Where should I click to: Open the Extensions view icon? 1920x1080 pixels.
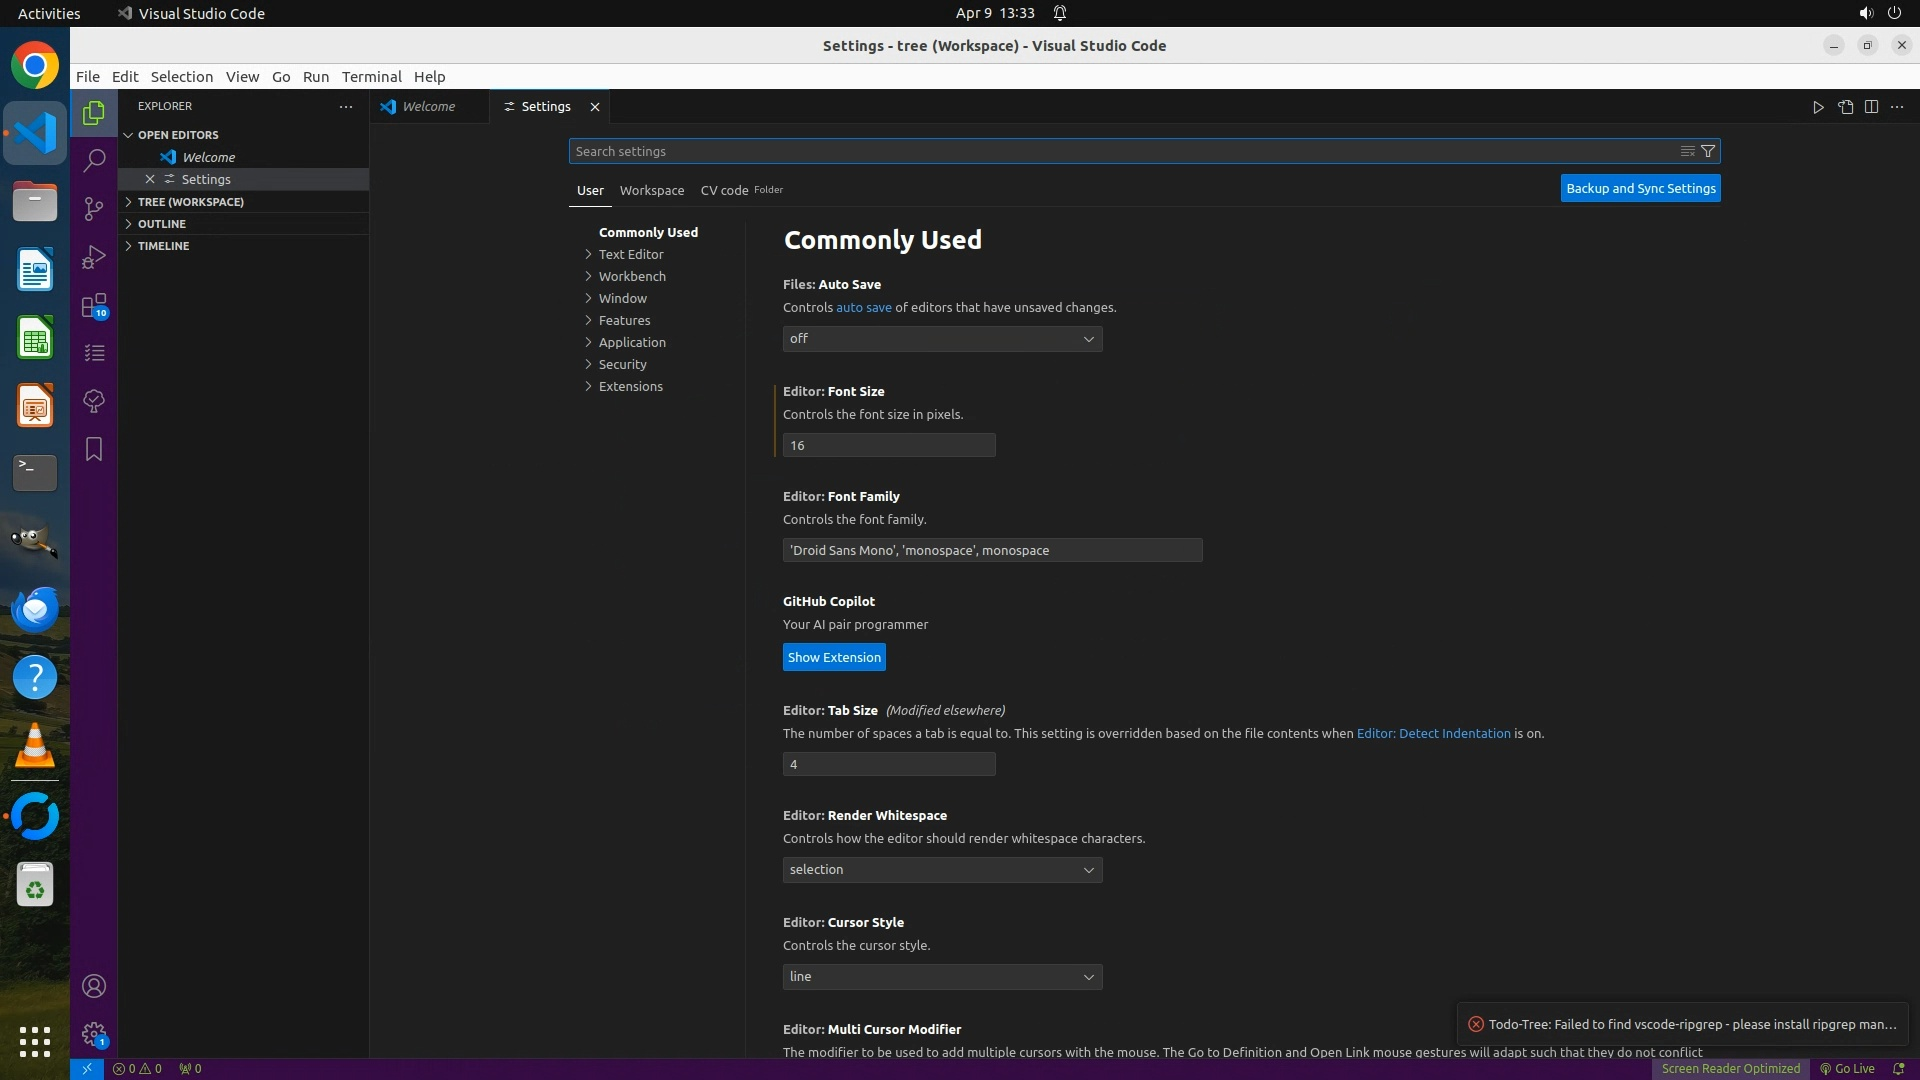(94, 305)
